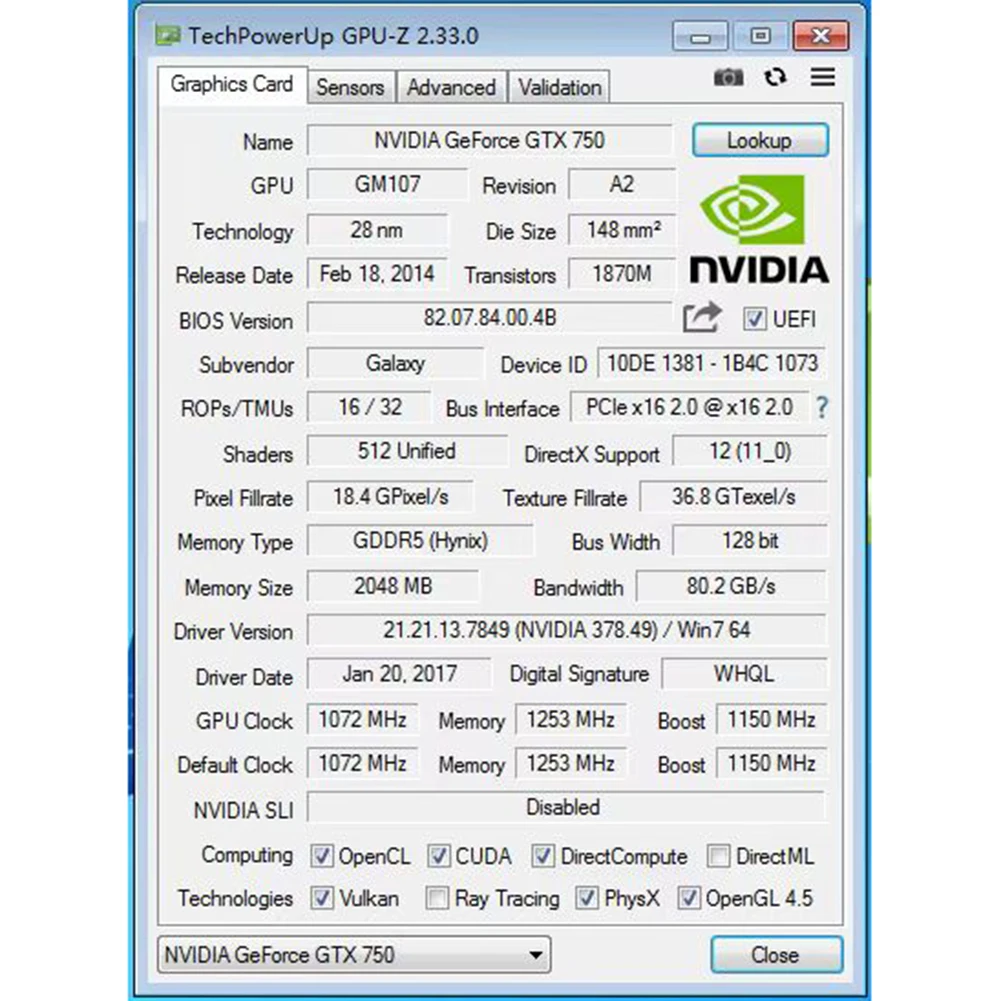Click the Name field NVIDIA GeForce GTX 750

pyautogui.click(x=489, y=140)
